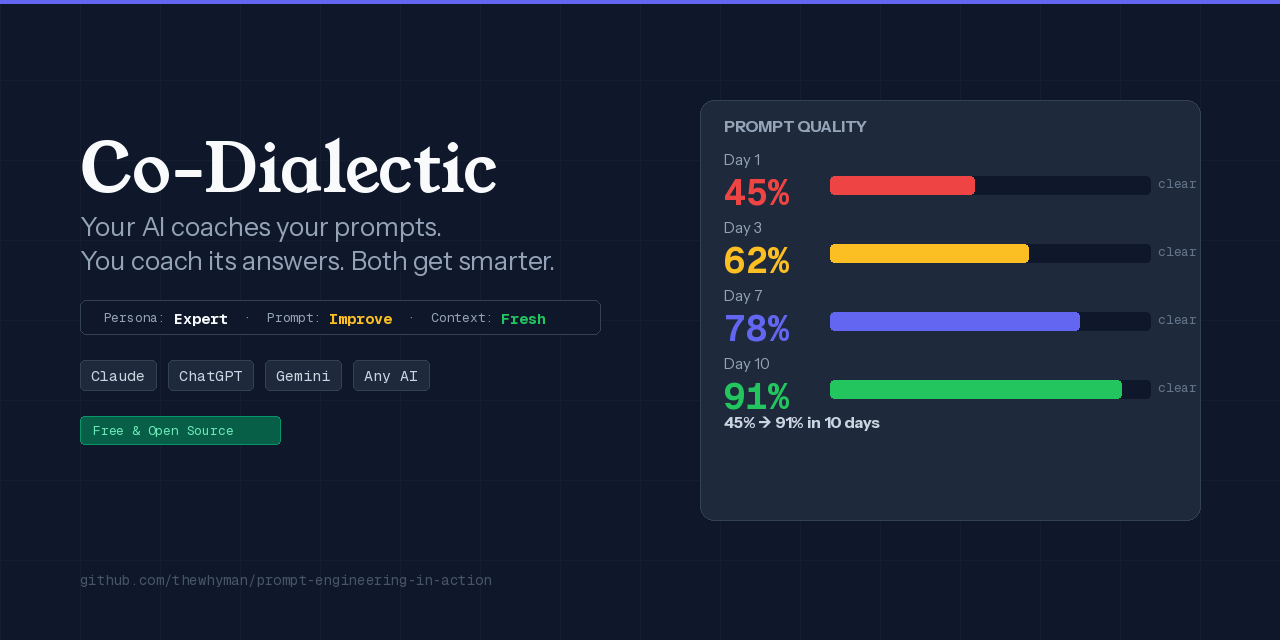Viewport: 1280px width, 640px height.
Task: Change the Prompt Improve setting
Action: click(360, 319)
